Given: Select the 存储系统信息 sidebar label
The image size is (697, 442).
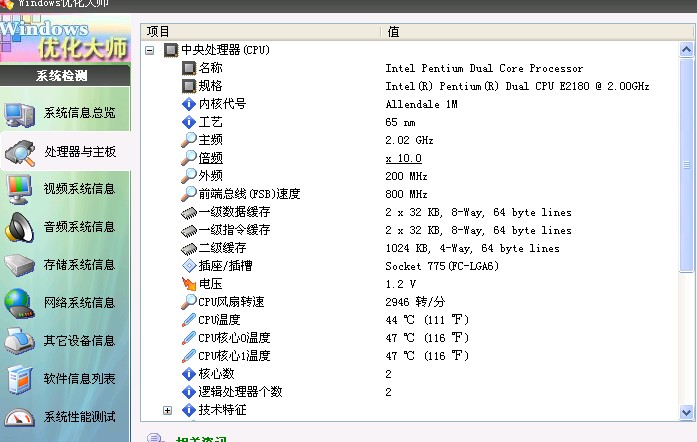Looking at the screenshot, I should point(80,265).
